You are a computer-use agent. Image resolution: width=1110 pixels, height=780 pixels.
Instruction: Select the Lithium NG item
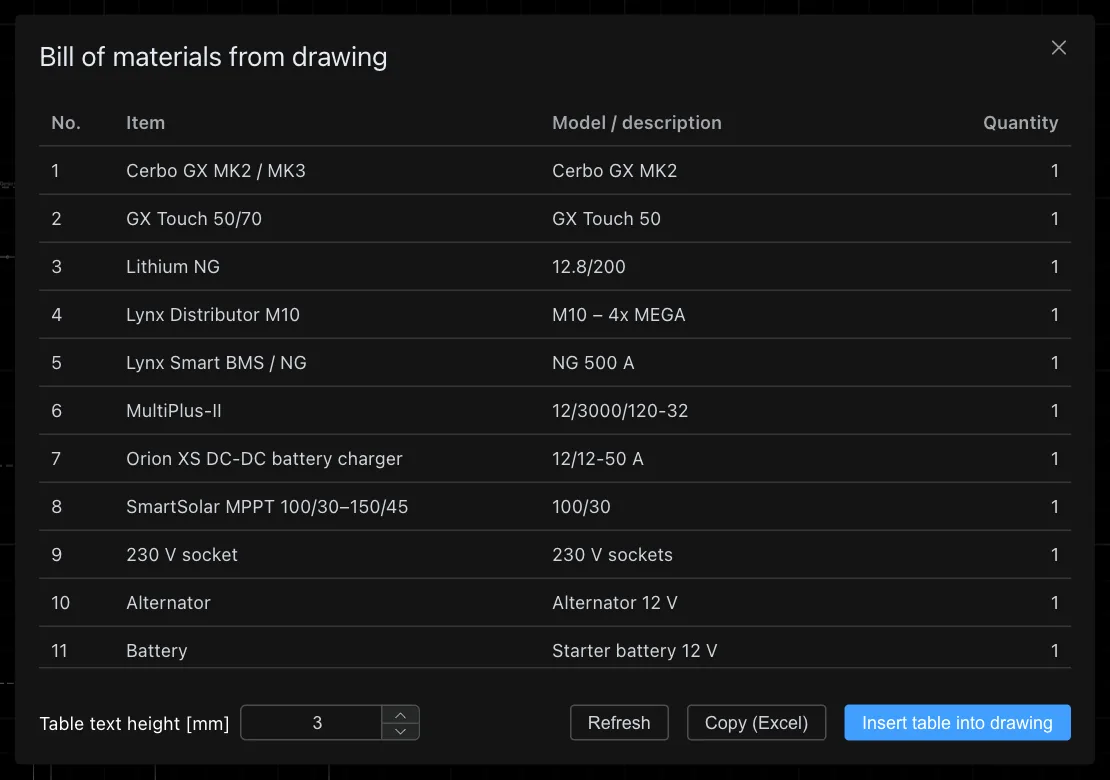173,267
